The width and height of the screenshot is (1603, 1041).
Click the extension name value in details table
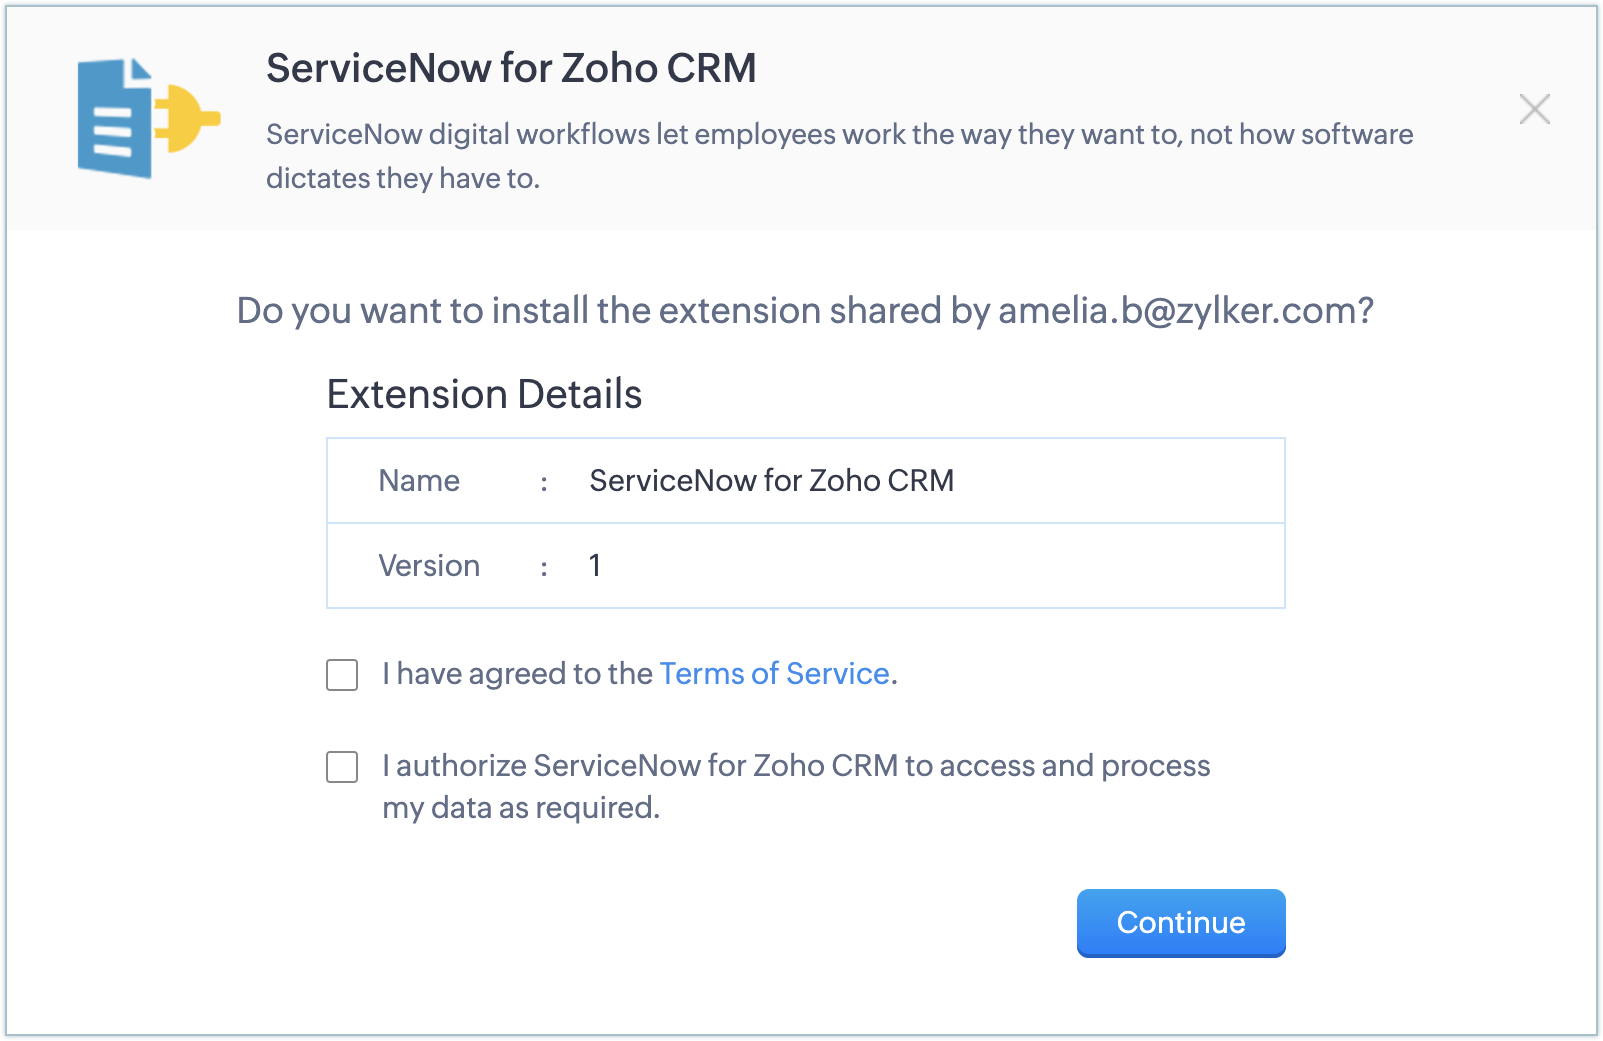(x=771, y=481)
